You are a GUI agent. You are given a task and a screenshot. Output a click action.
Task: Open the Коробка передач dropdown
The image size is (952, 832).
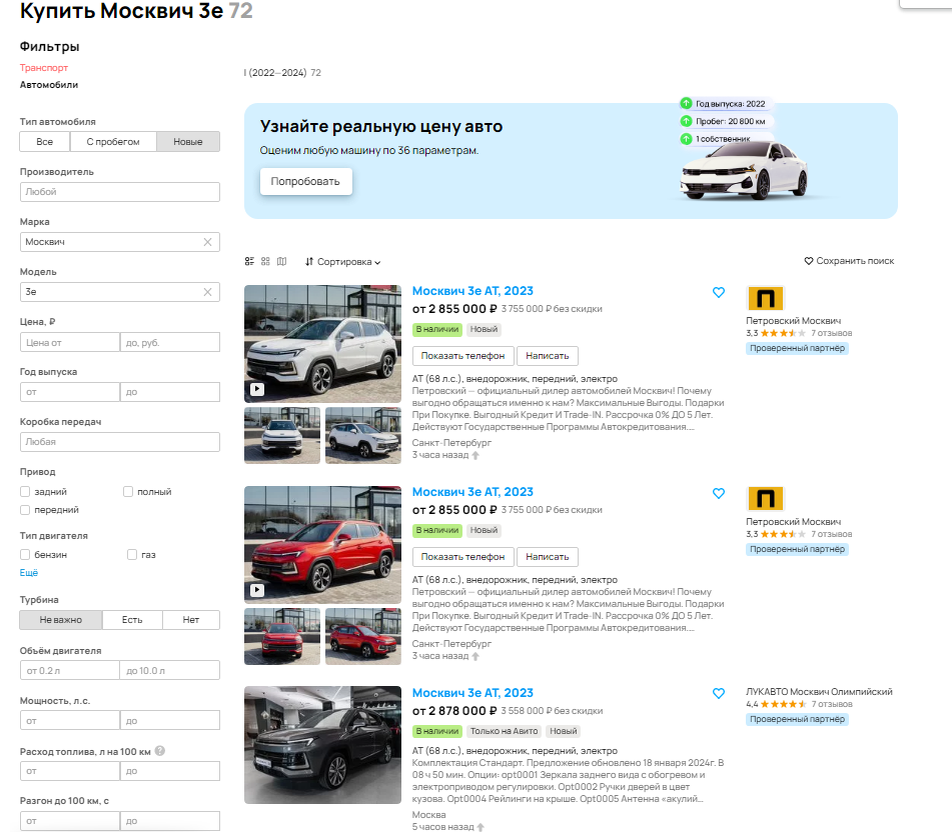(x=120, y=442)
